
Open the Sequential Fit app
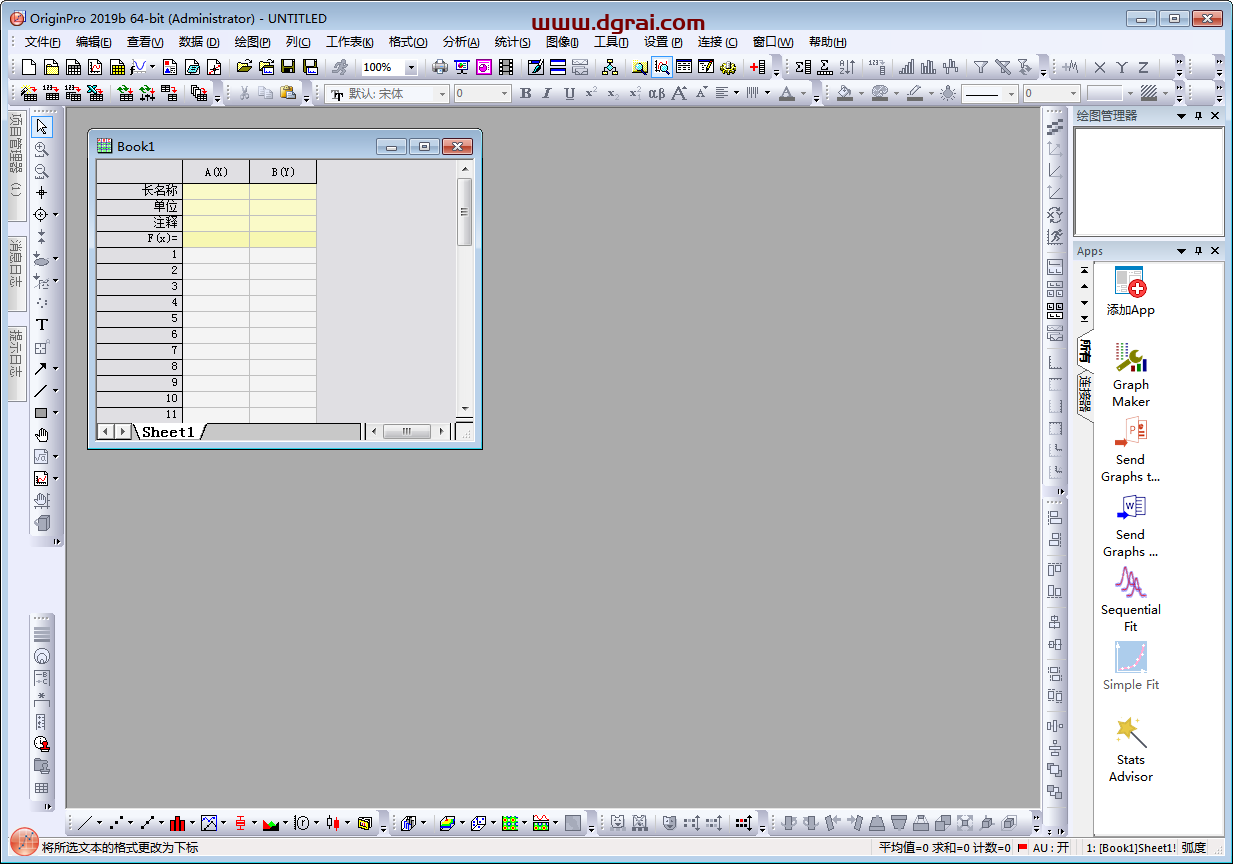tap(1130, 599)
